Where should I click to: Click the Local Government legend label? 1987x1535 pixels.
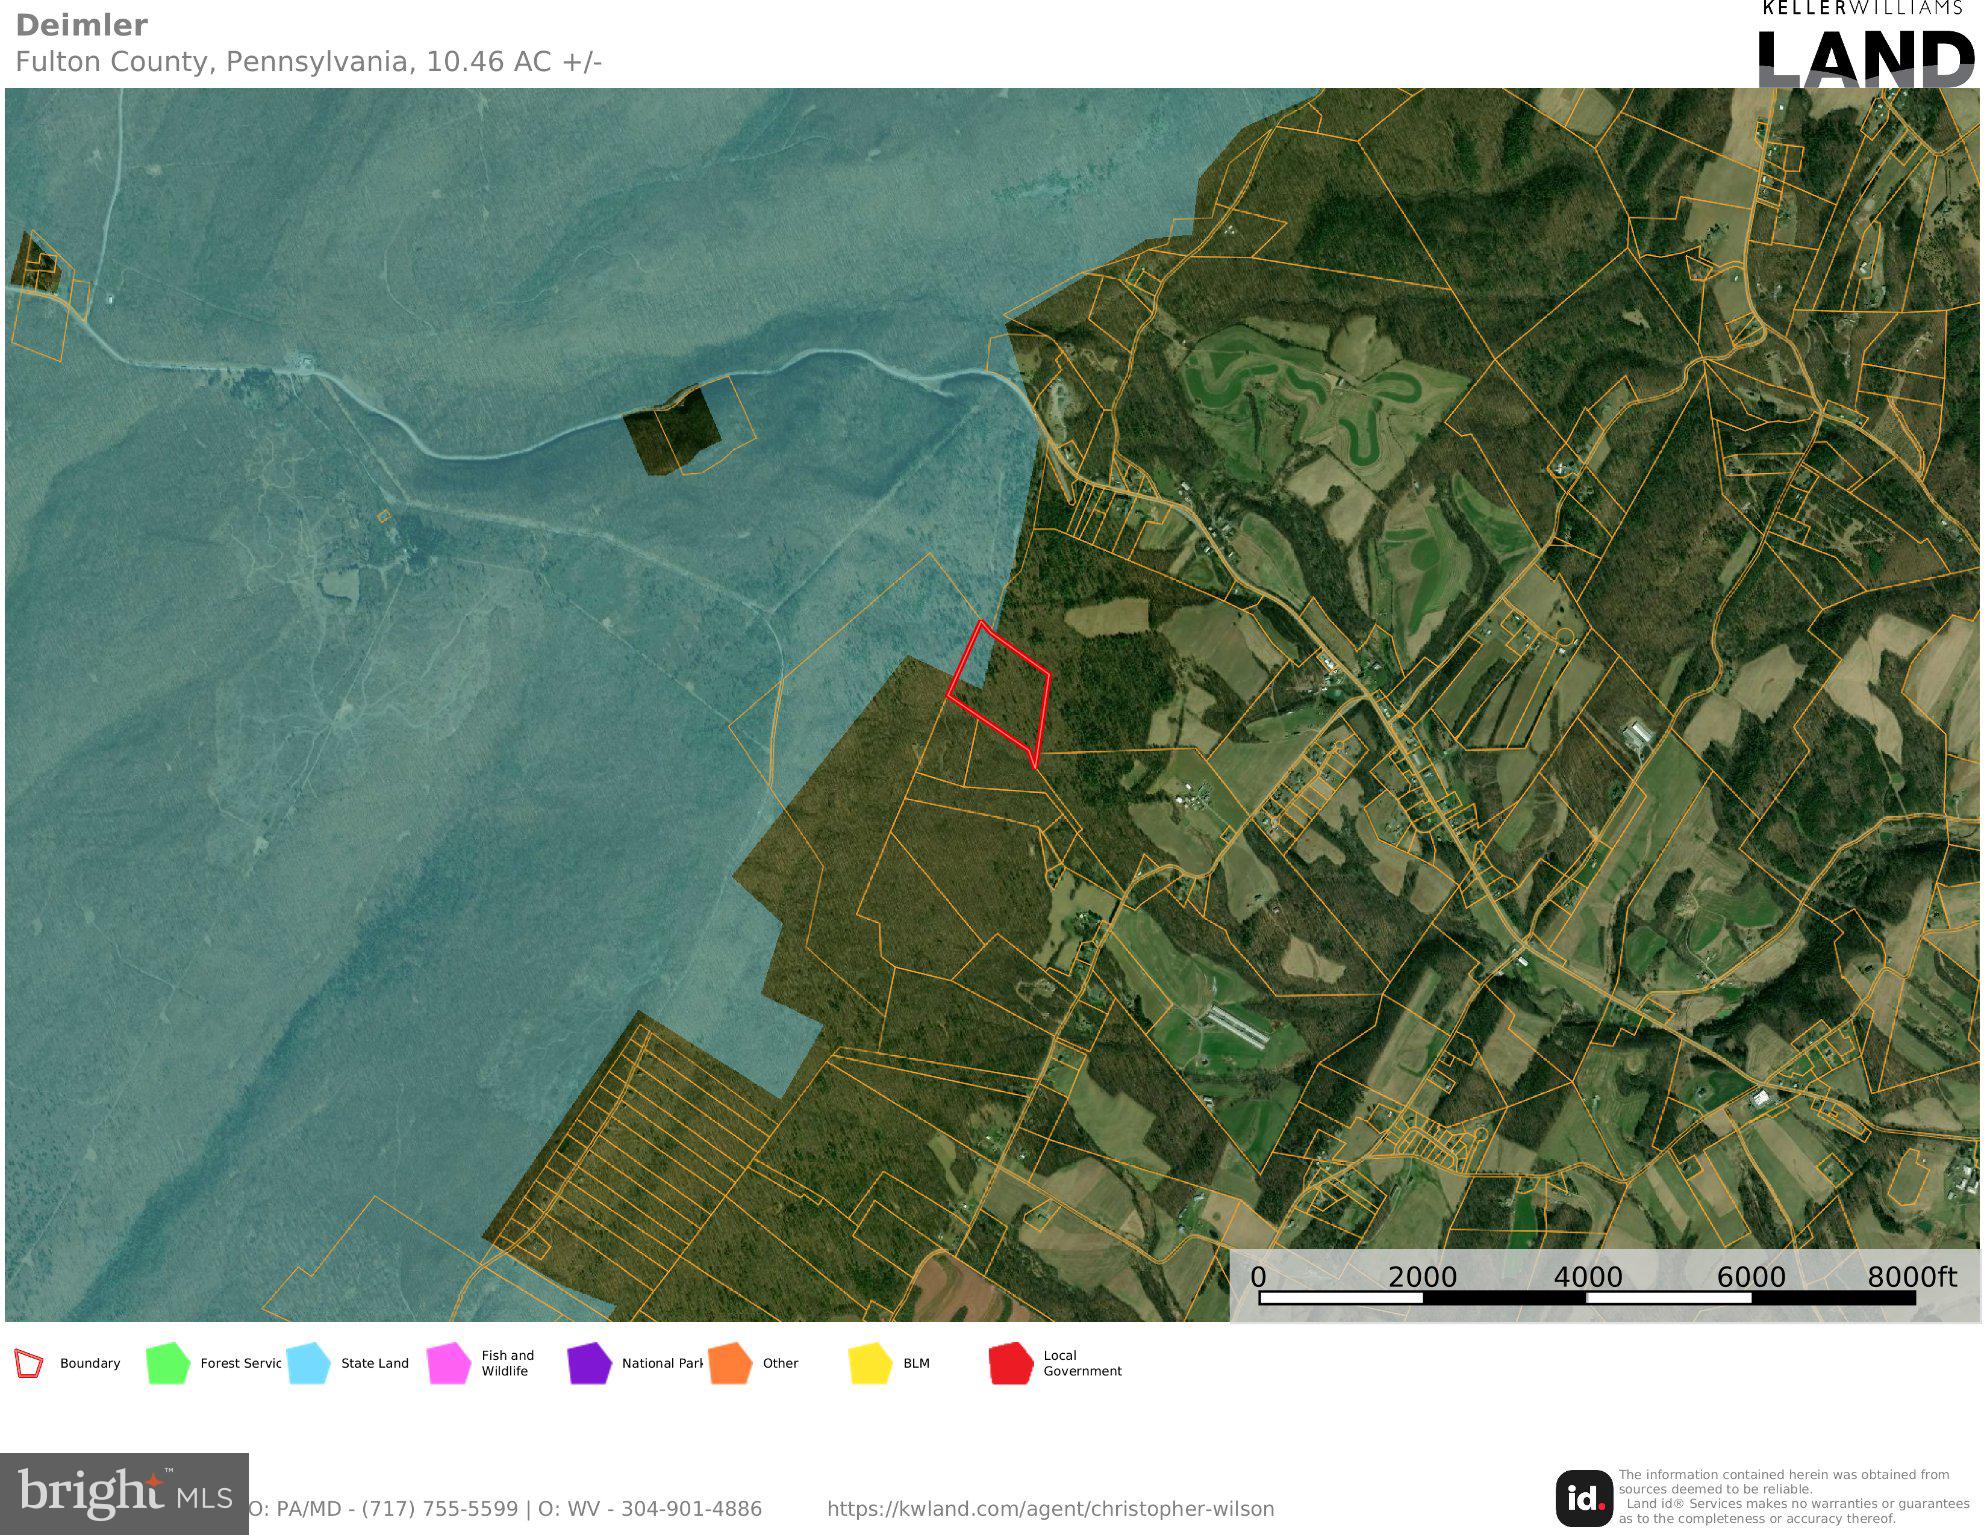(1083, 1363)
